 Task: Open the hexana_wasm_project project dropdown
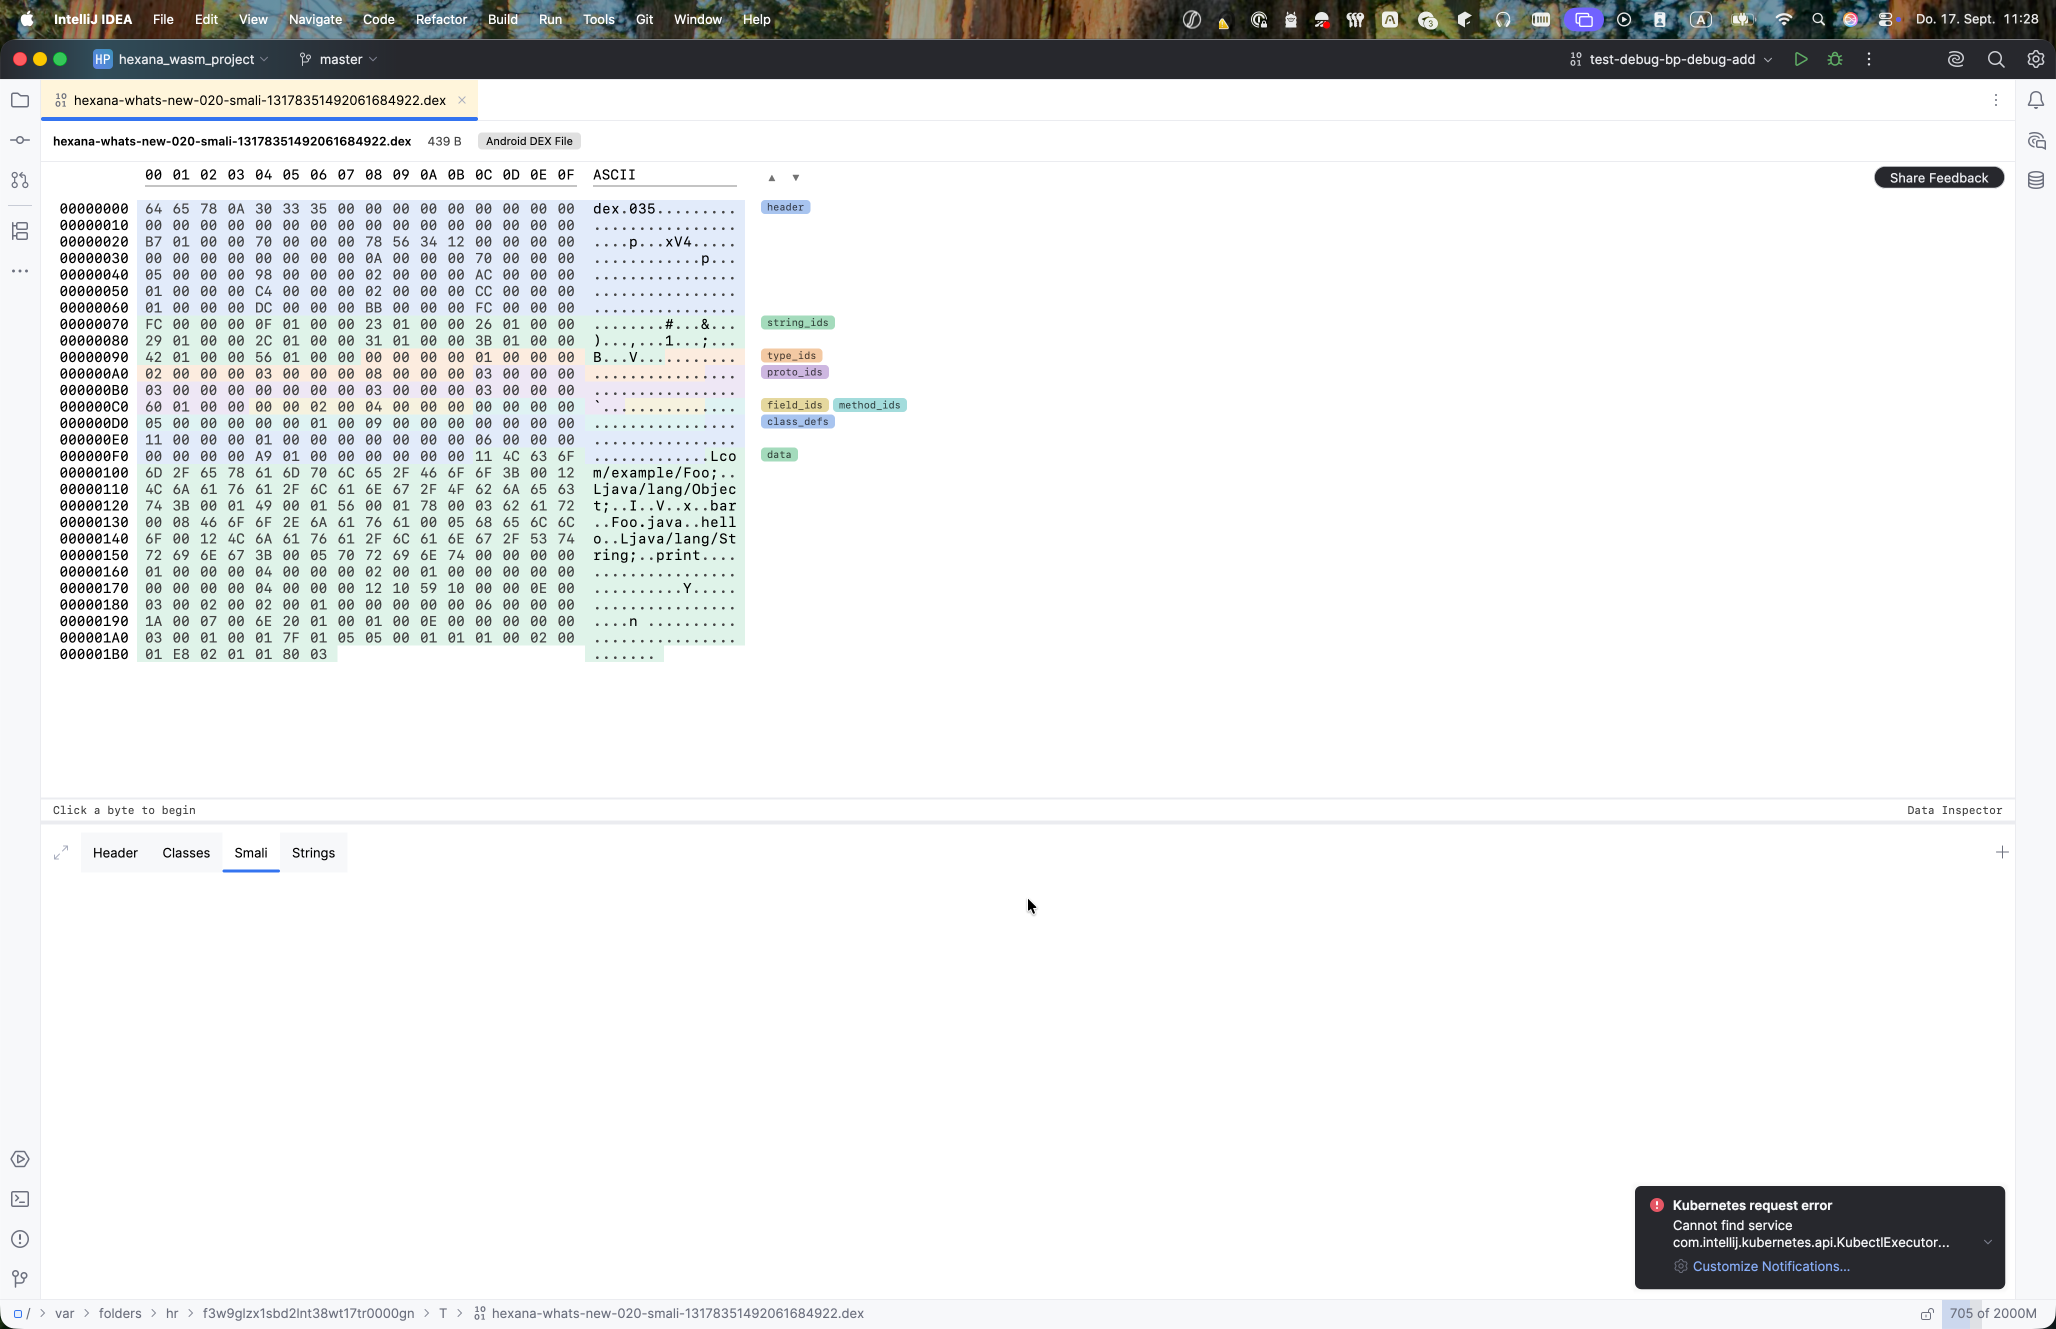(x=181, y=59)
